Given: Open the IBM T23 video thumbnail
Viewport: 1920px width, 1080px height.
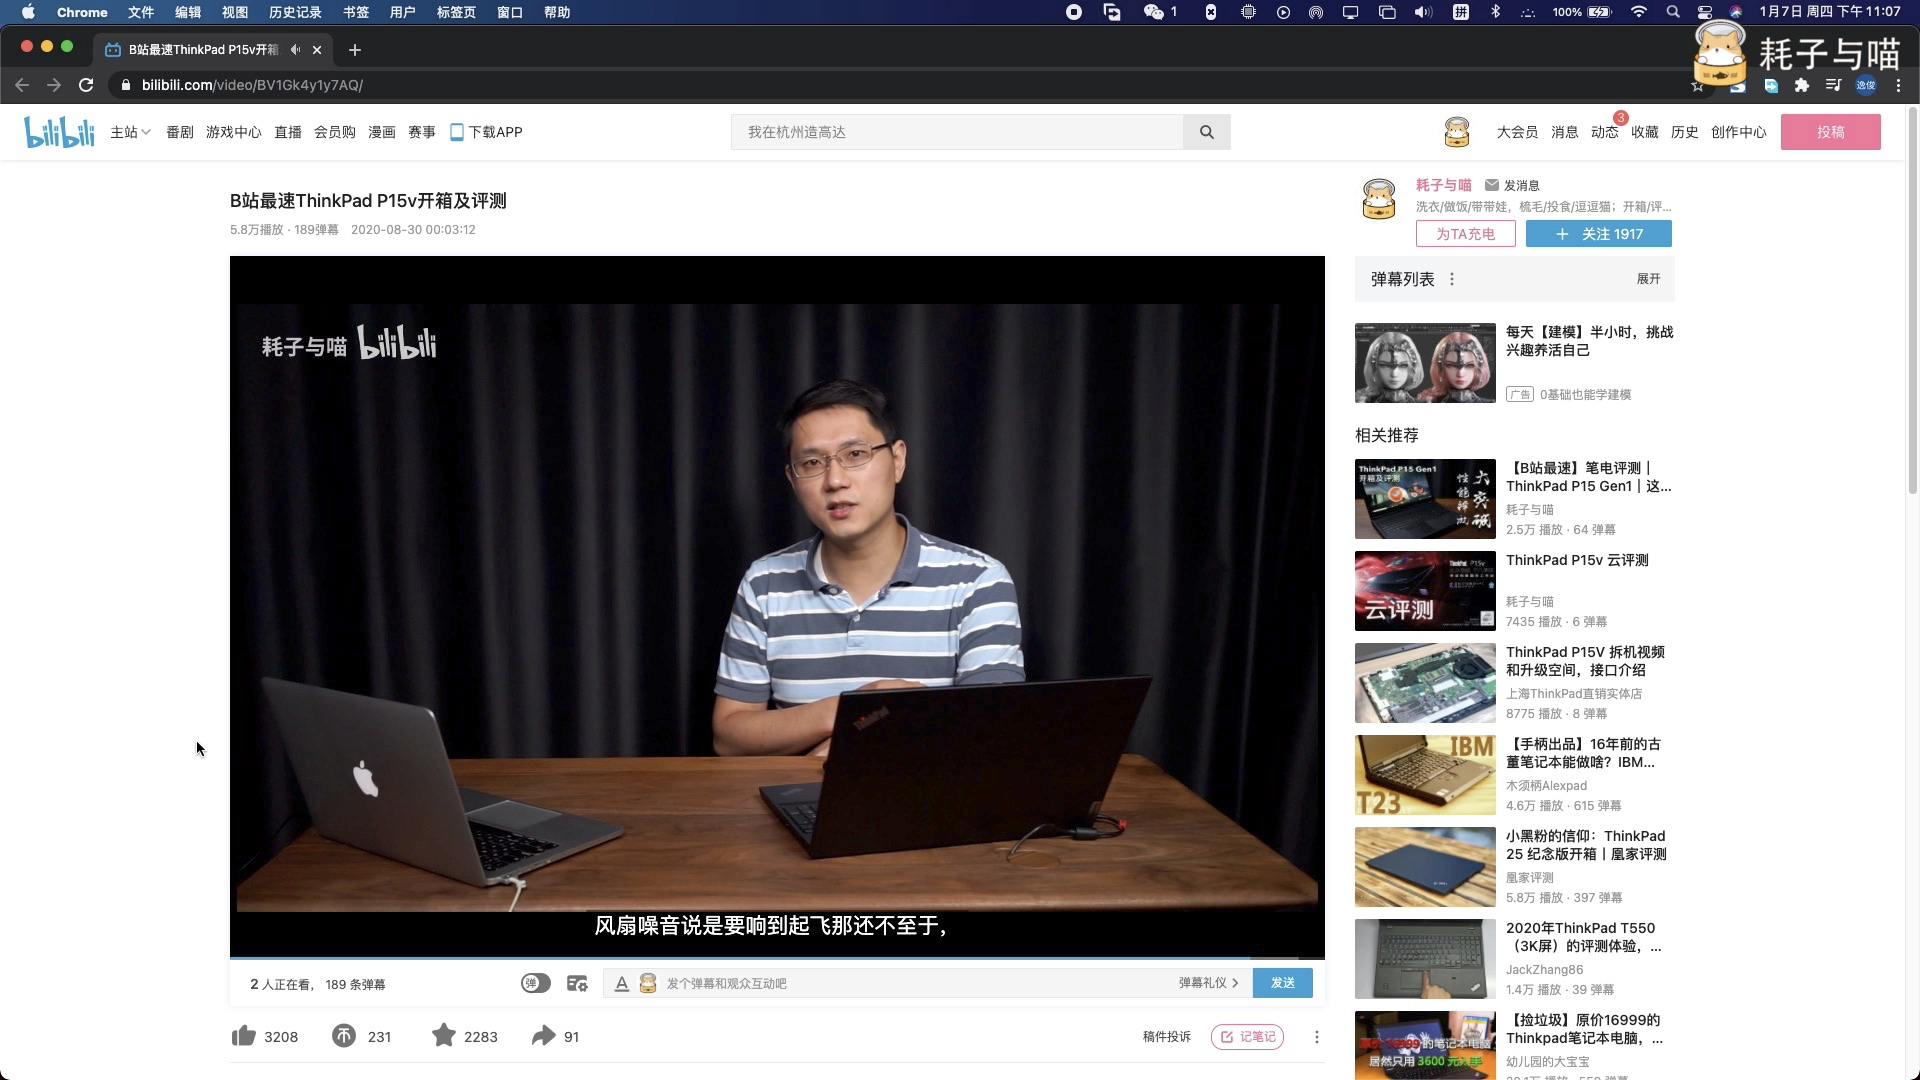Looking at the screenshot, I should 1425,775.
